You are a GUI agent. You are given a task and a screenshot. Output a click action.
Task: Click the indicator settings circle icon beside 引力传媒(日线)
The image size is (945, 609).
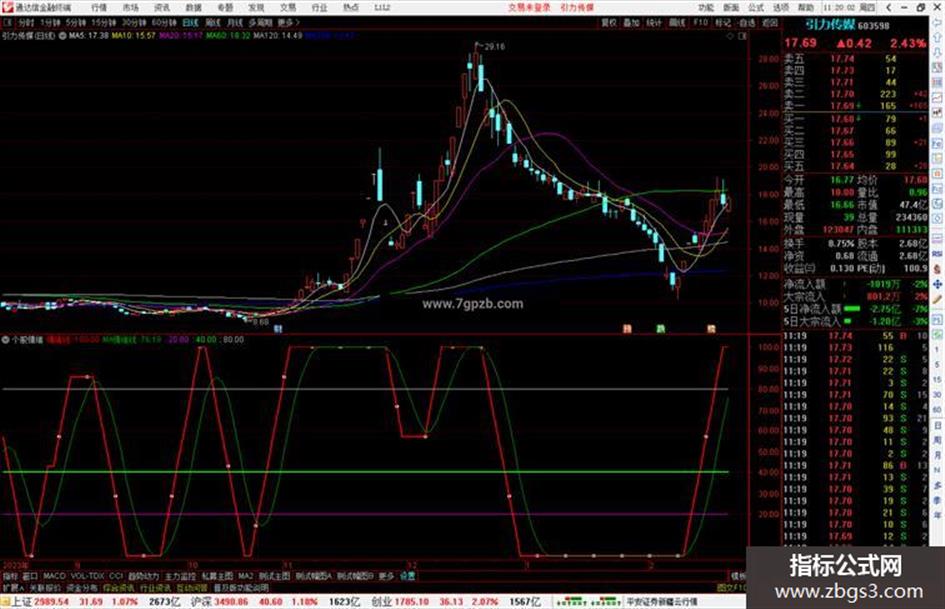(62, 36)
